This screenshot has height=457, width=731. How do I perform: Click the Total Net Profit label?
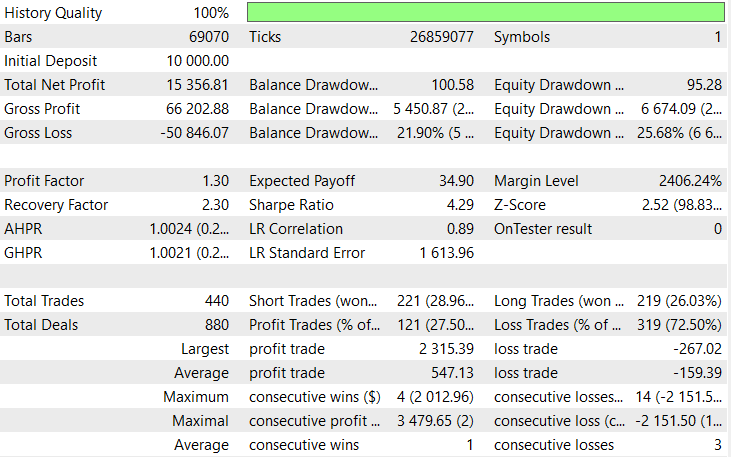point(55,85)
